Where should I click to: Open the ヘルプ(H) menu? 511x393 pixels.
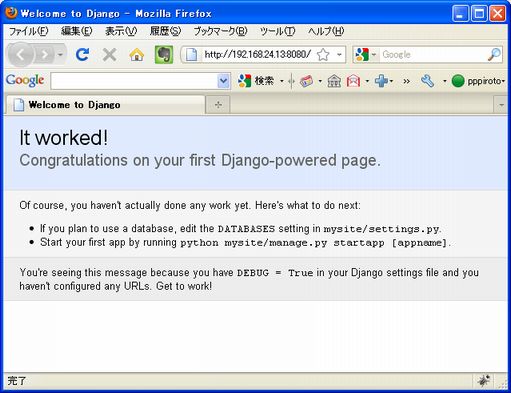pos(326,31)
